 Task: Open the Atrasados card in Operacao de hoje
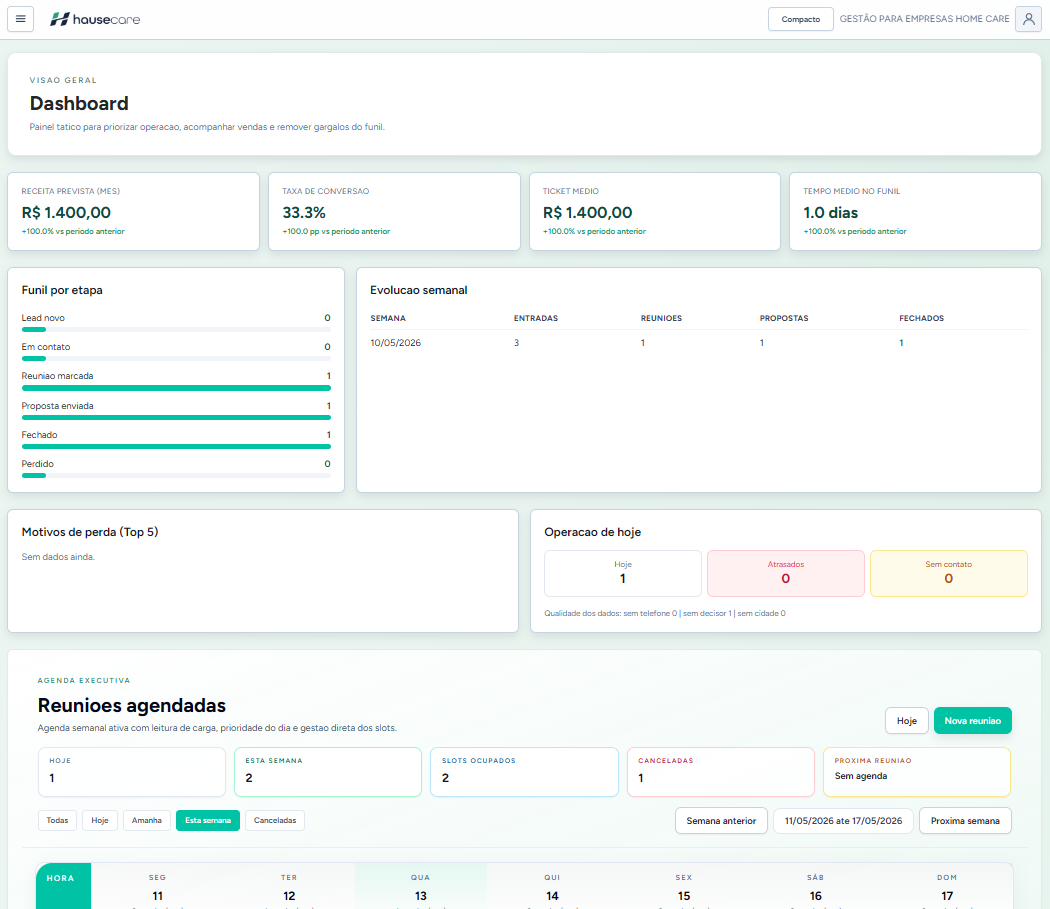[785, 573]
